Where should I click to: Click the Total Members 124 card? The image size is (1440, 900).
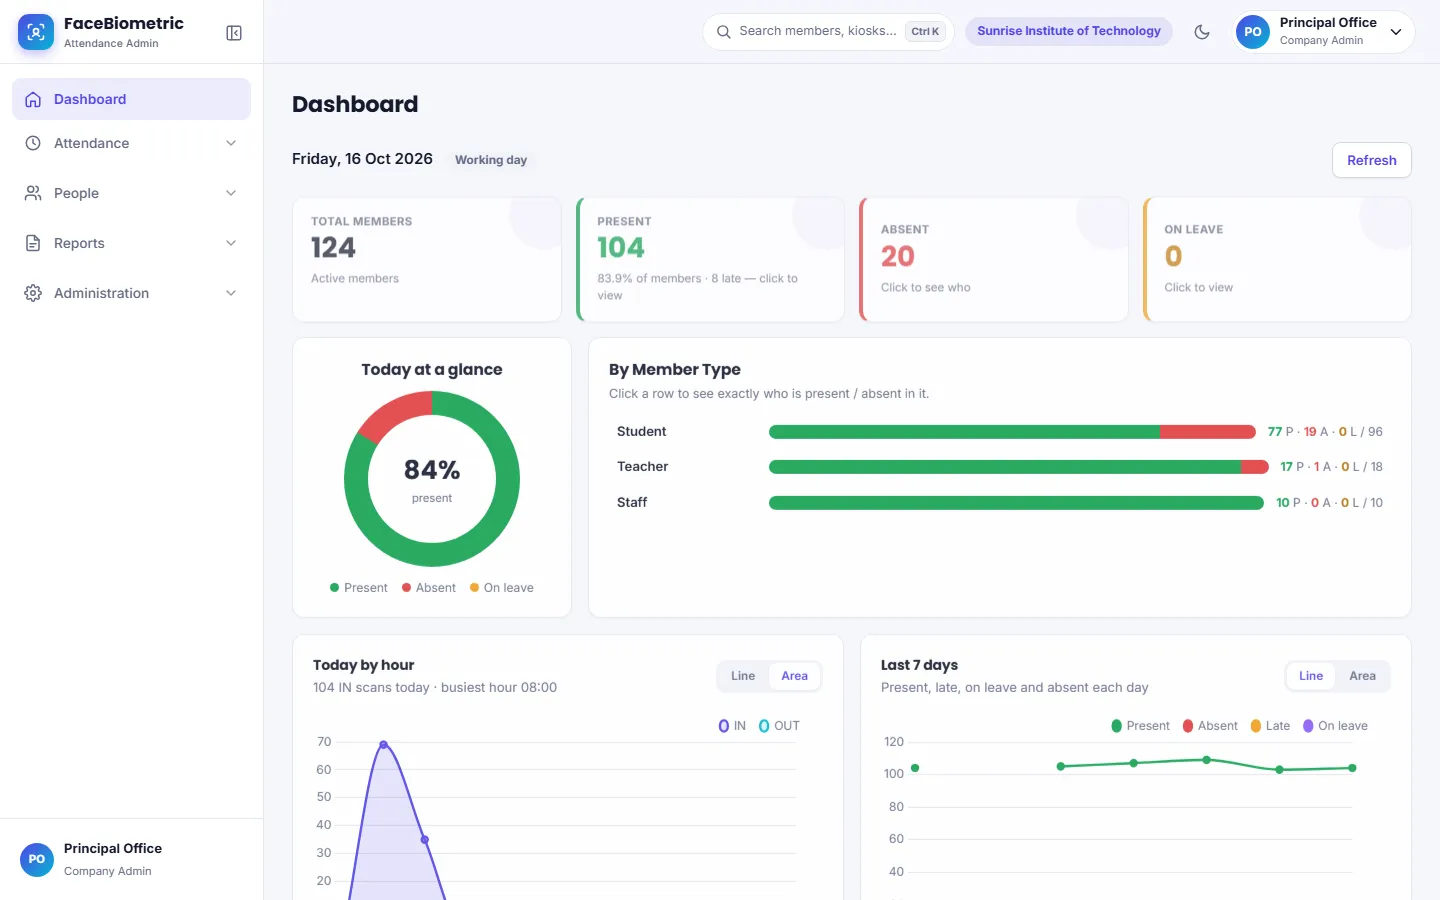pos(427,259)
